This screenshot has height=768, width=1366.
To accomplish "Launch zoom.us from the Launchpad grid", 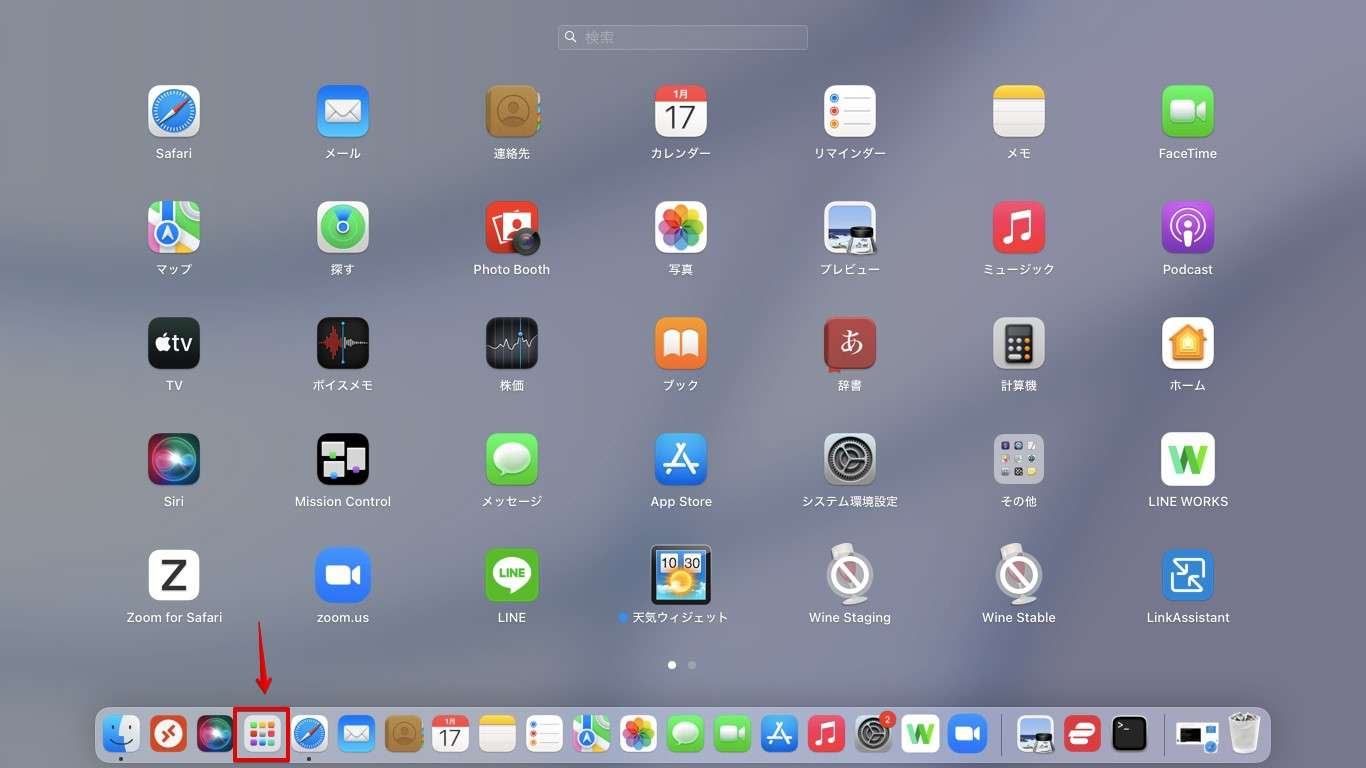I will pos(343,575).
